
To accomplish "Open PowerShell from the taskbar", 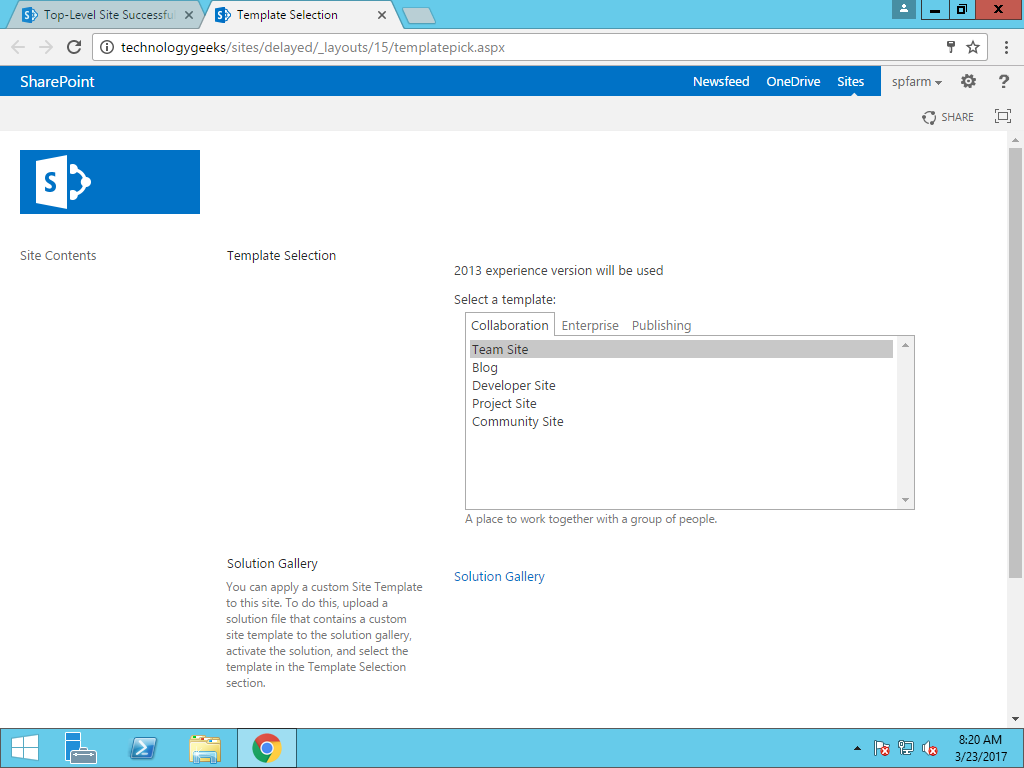I will (143, 748).
